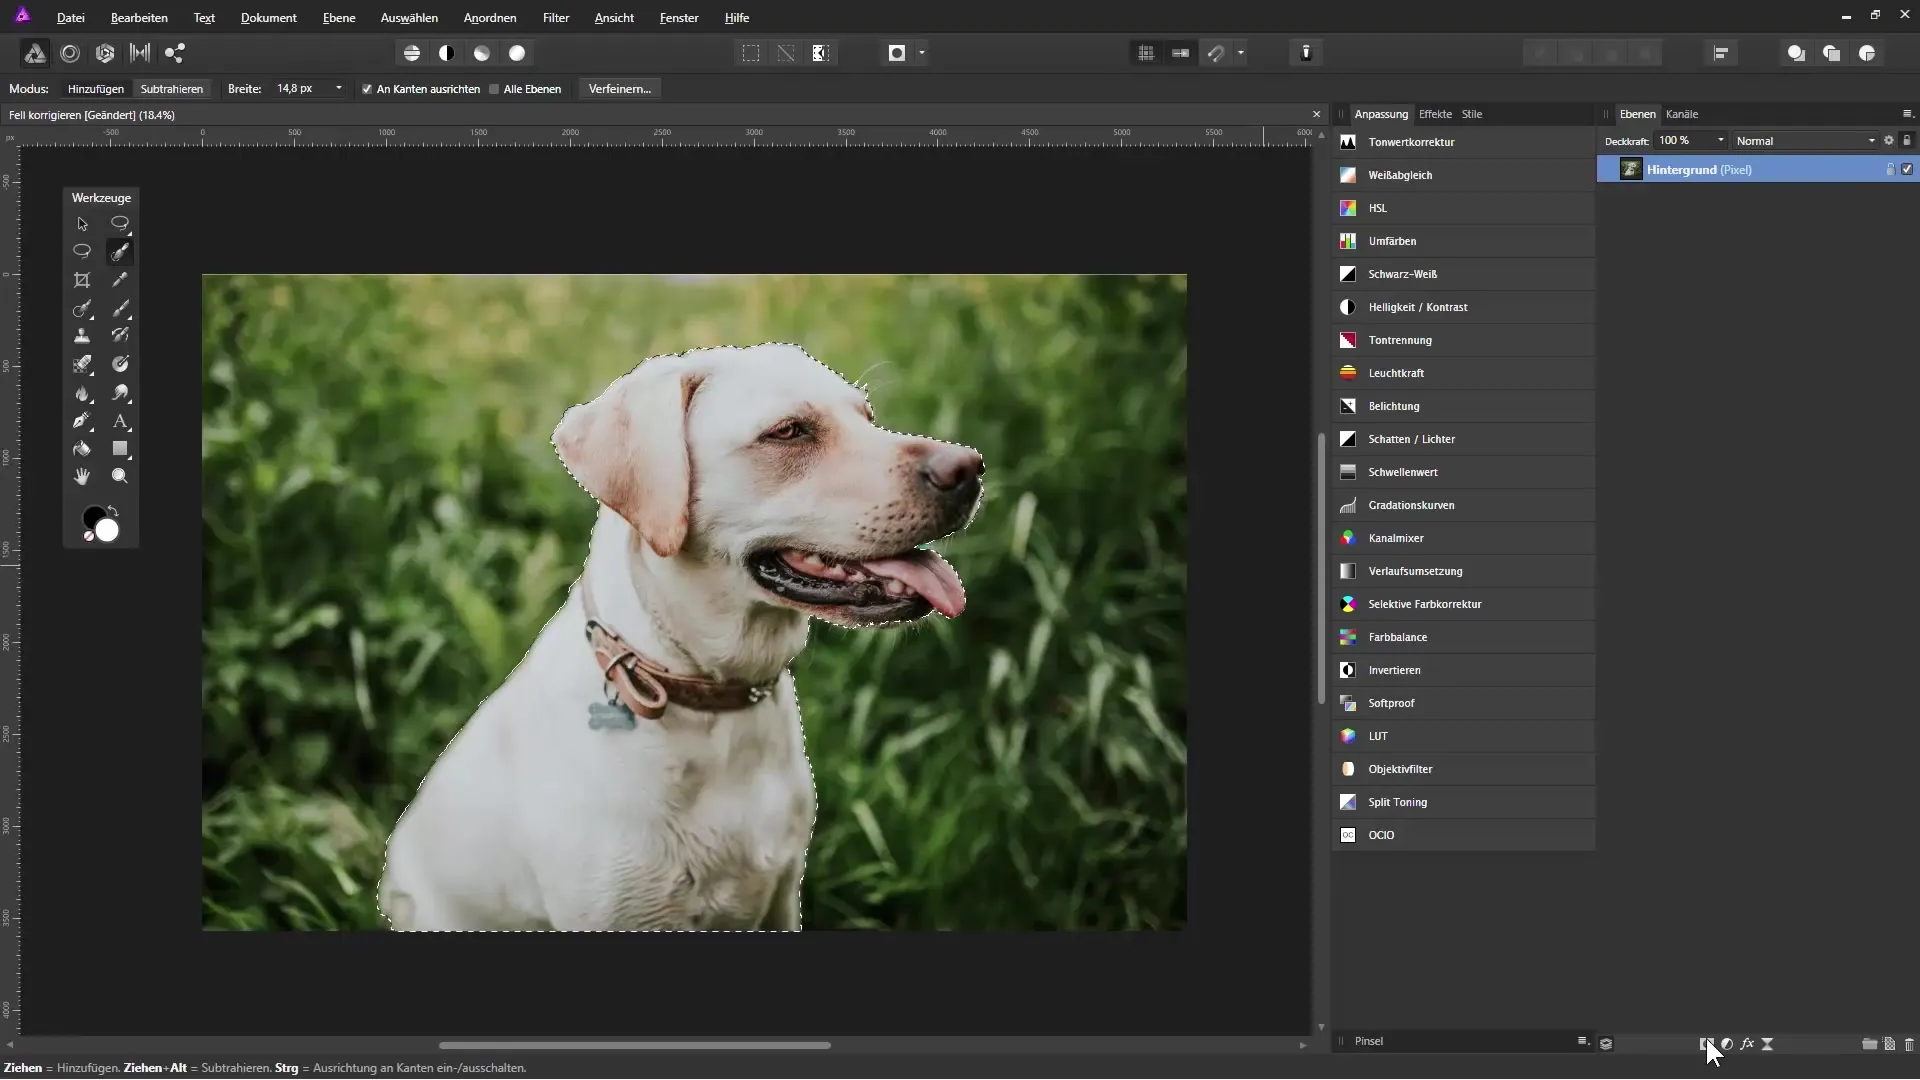
Task: Open adjustment layer icon at Layers panel bottom
Action: point(1727,1043)
